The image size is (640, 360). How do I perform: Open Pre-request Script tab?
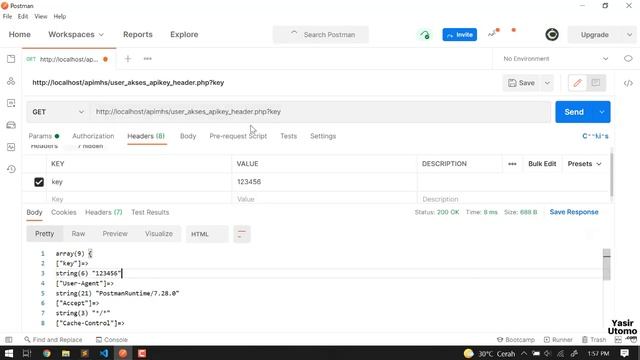click(238, 136)
